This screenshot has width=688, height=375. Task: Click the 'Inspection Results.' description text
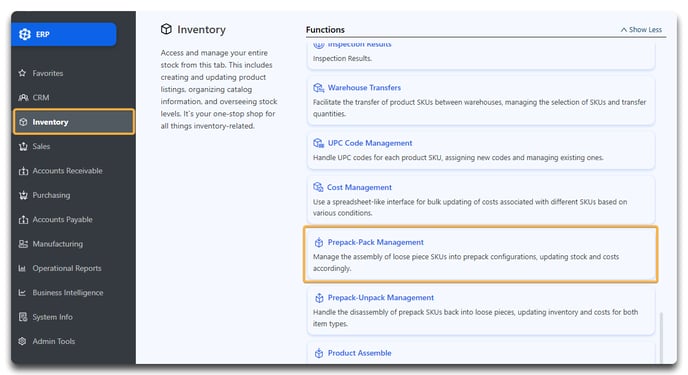click(x=342, y=58)
